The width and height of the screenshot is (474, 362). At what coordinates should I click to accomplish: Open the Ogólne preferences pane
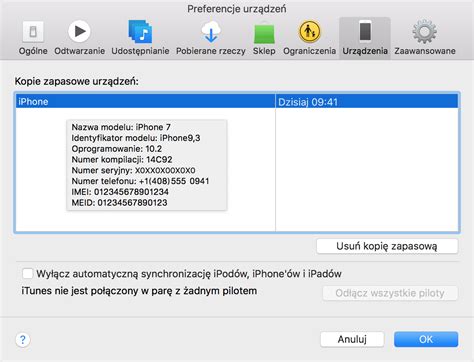(x=33, y=38)
